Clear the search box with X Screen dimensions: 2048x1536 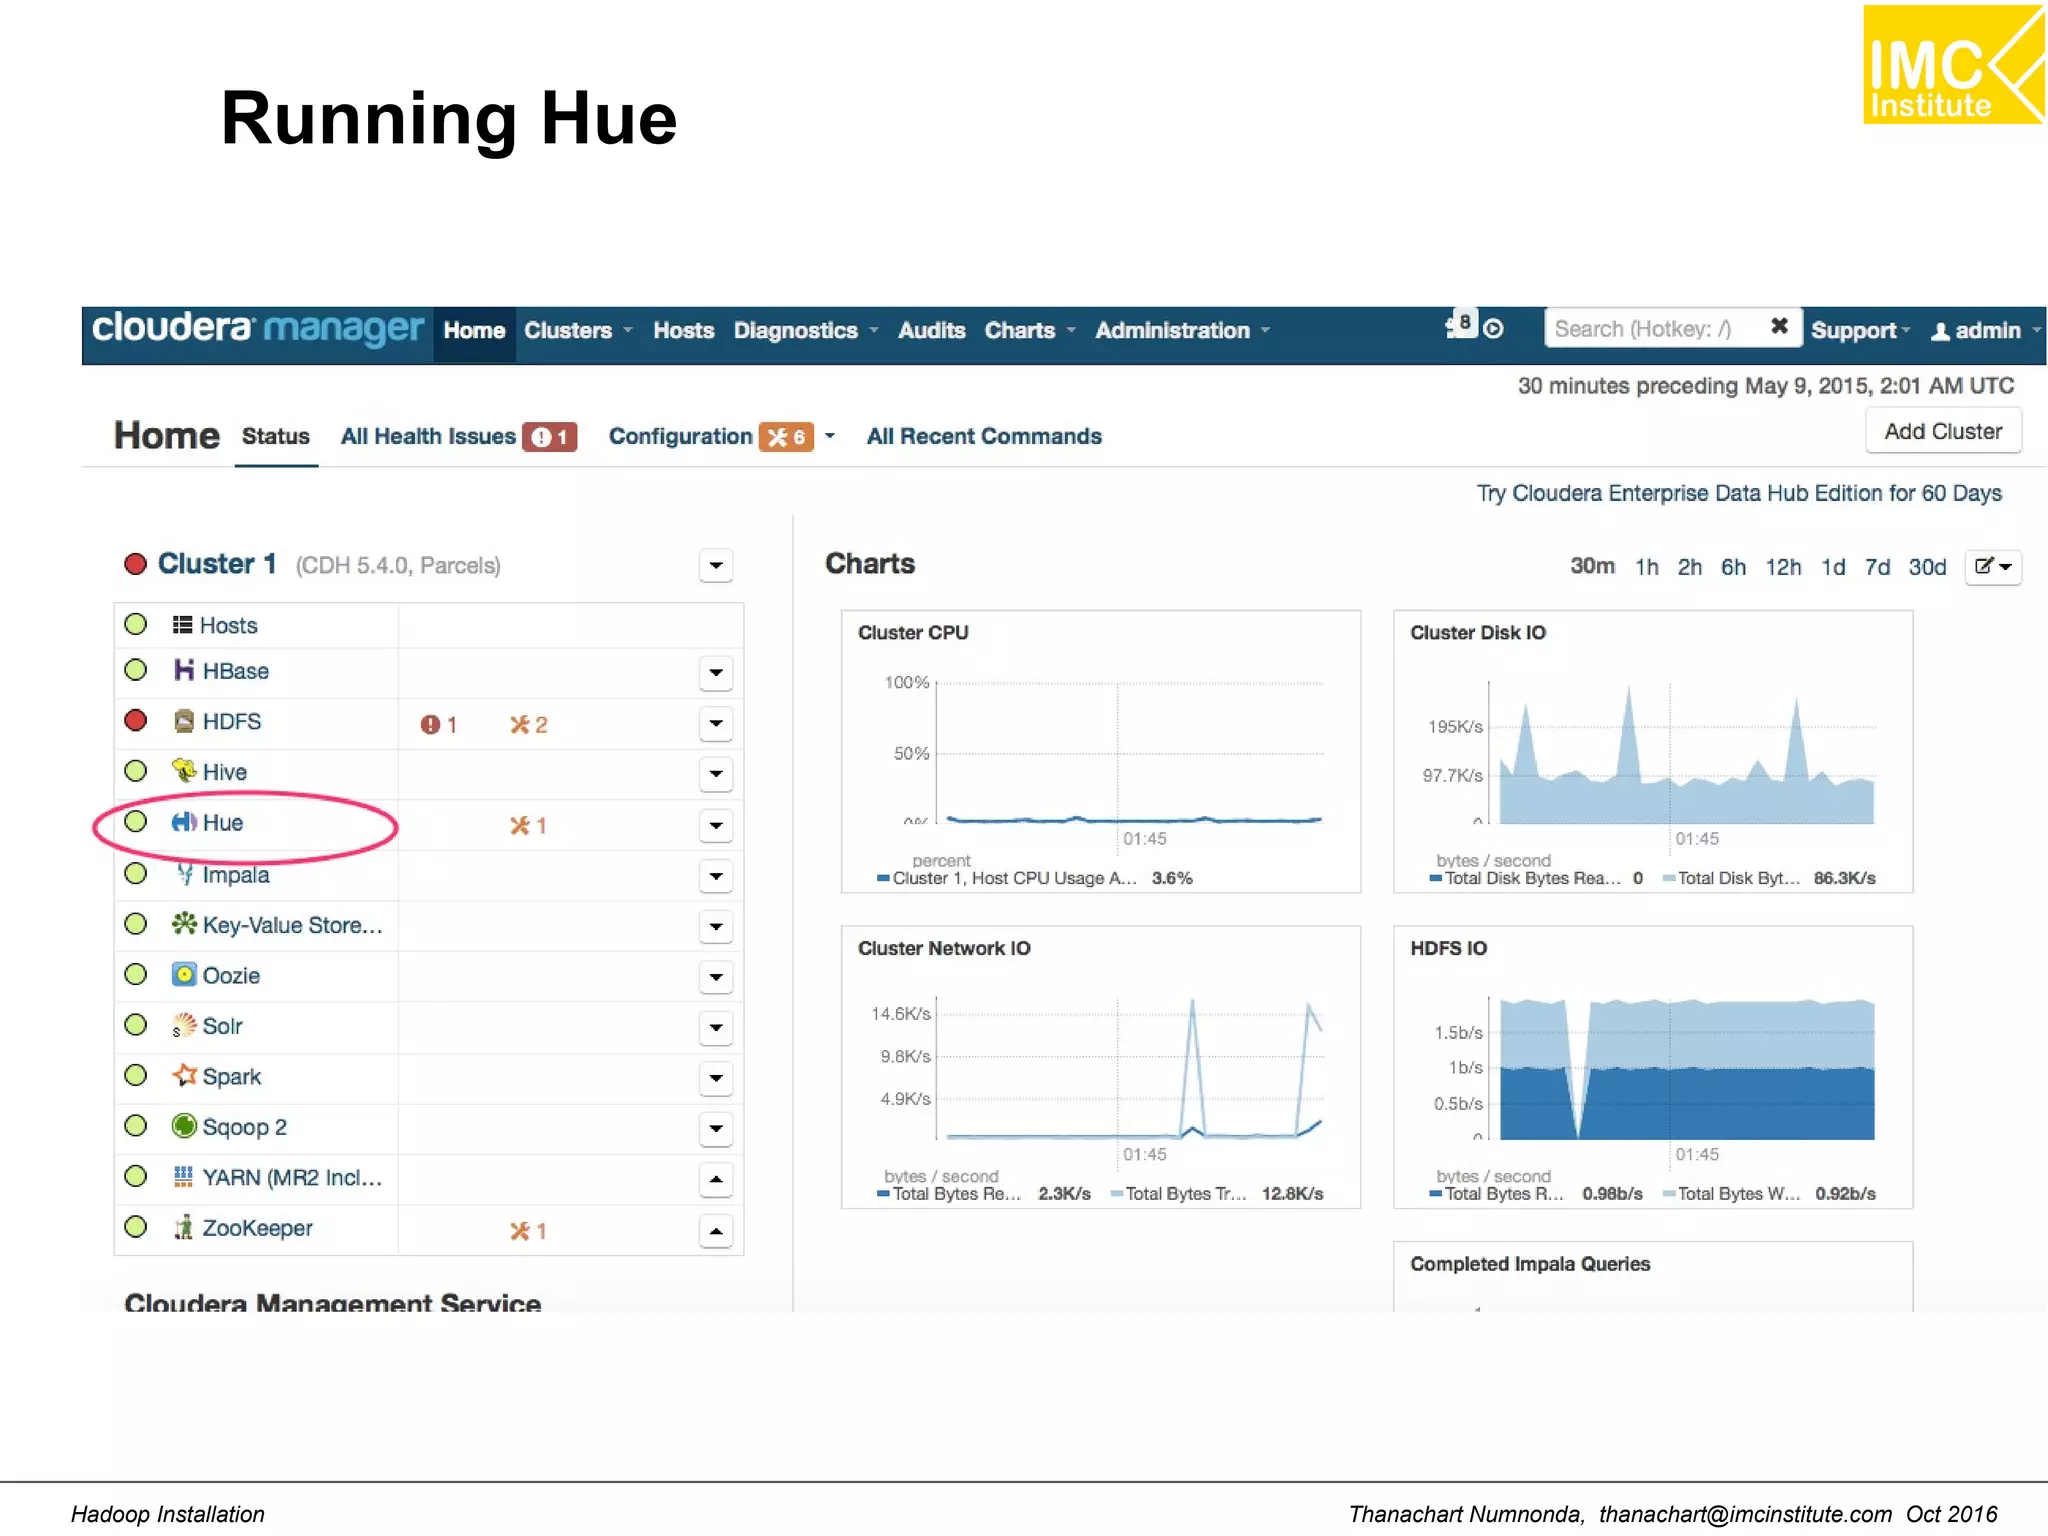[1779, 326]
